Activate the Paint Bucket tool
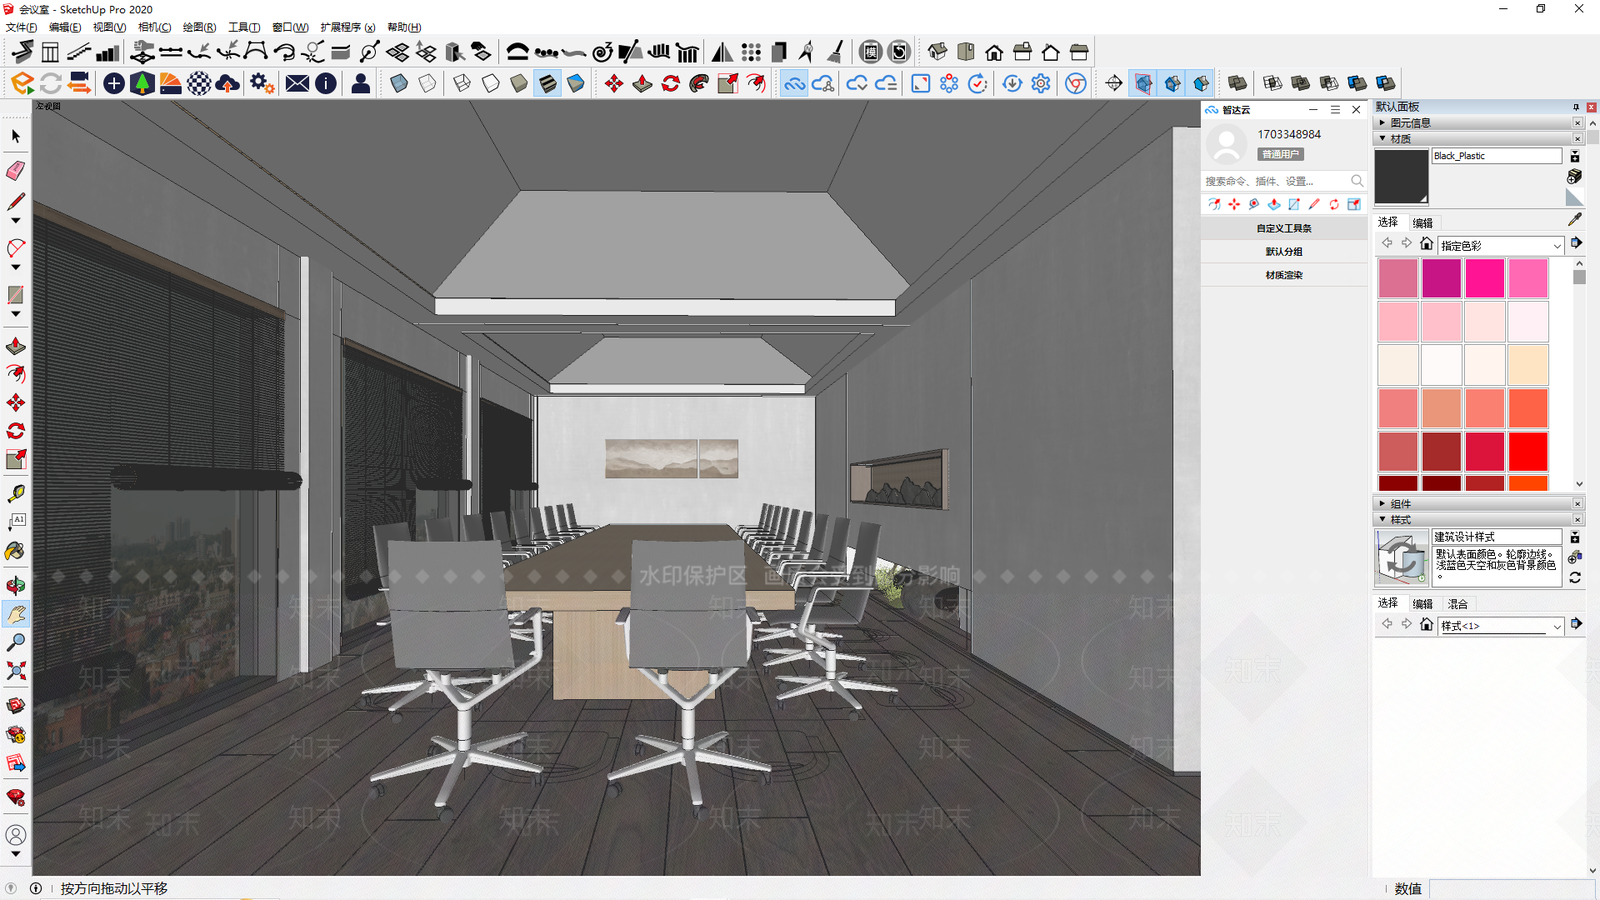Image resolution: width=1600 pixels, height=900 pixels. tap(16, 551)
